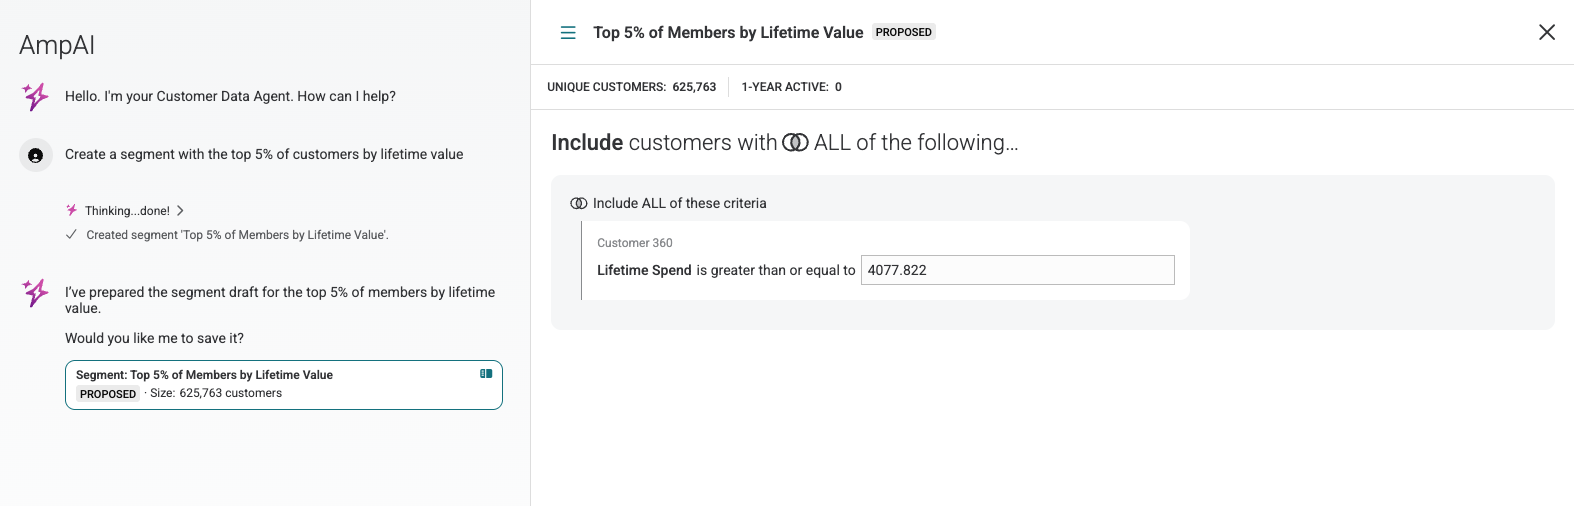Click the Customer 360 label in criteria
The height and width of the screenshot is (506, 1574).
[635, 243]
